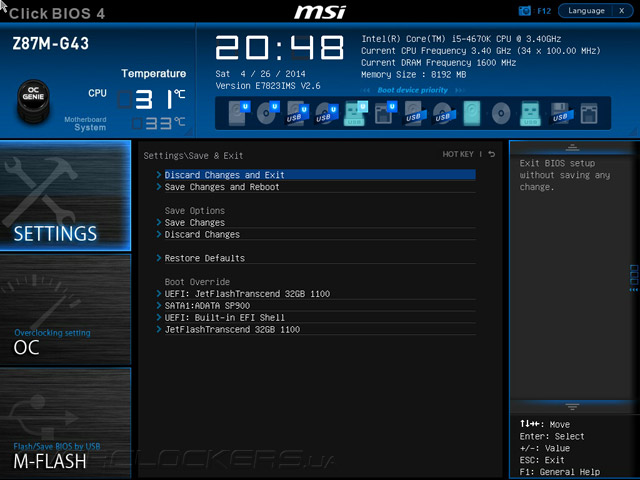The width and height of the screenshot is (640, 480).
Task: Click the help panel's top collapse handle
Action: (x=572, y=147)
